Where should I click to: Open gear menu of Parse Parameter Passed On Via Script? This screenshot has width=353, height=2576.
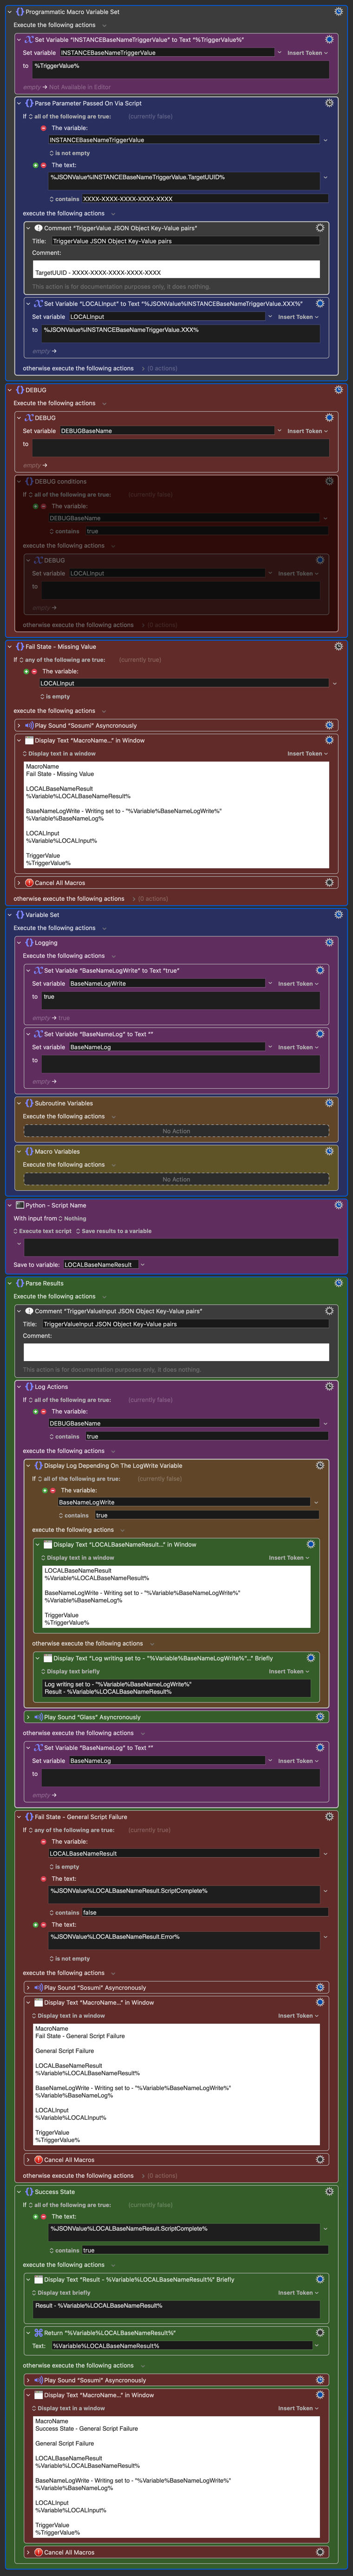329,103
